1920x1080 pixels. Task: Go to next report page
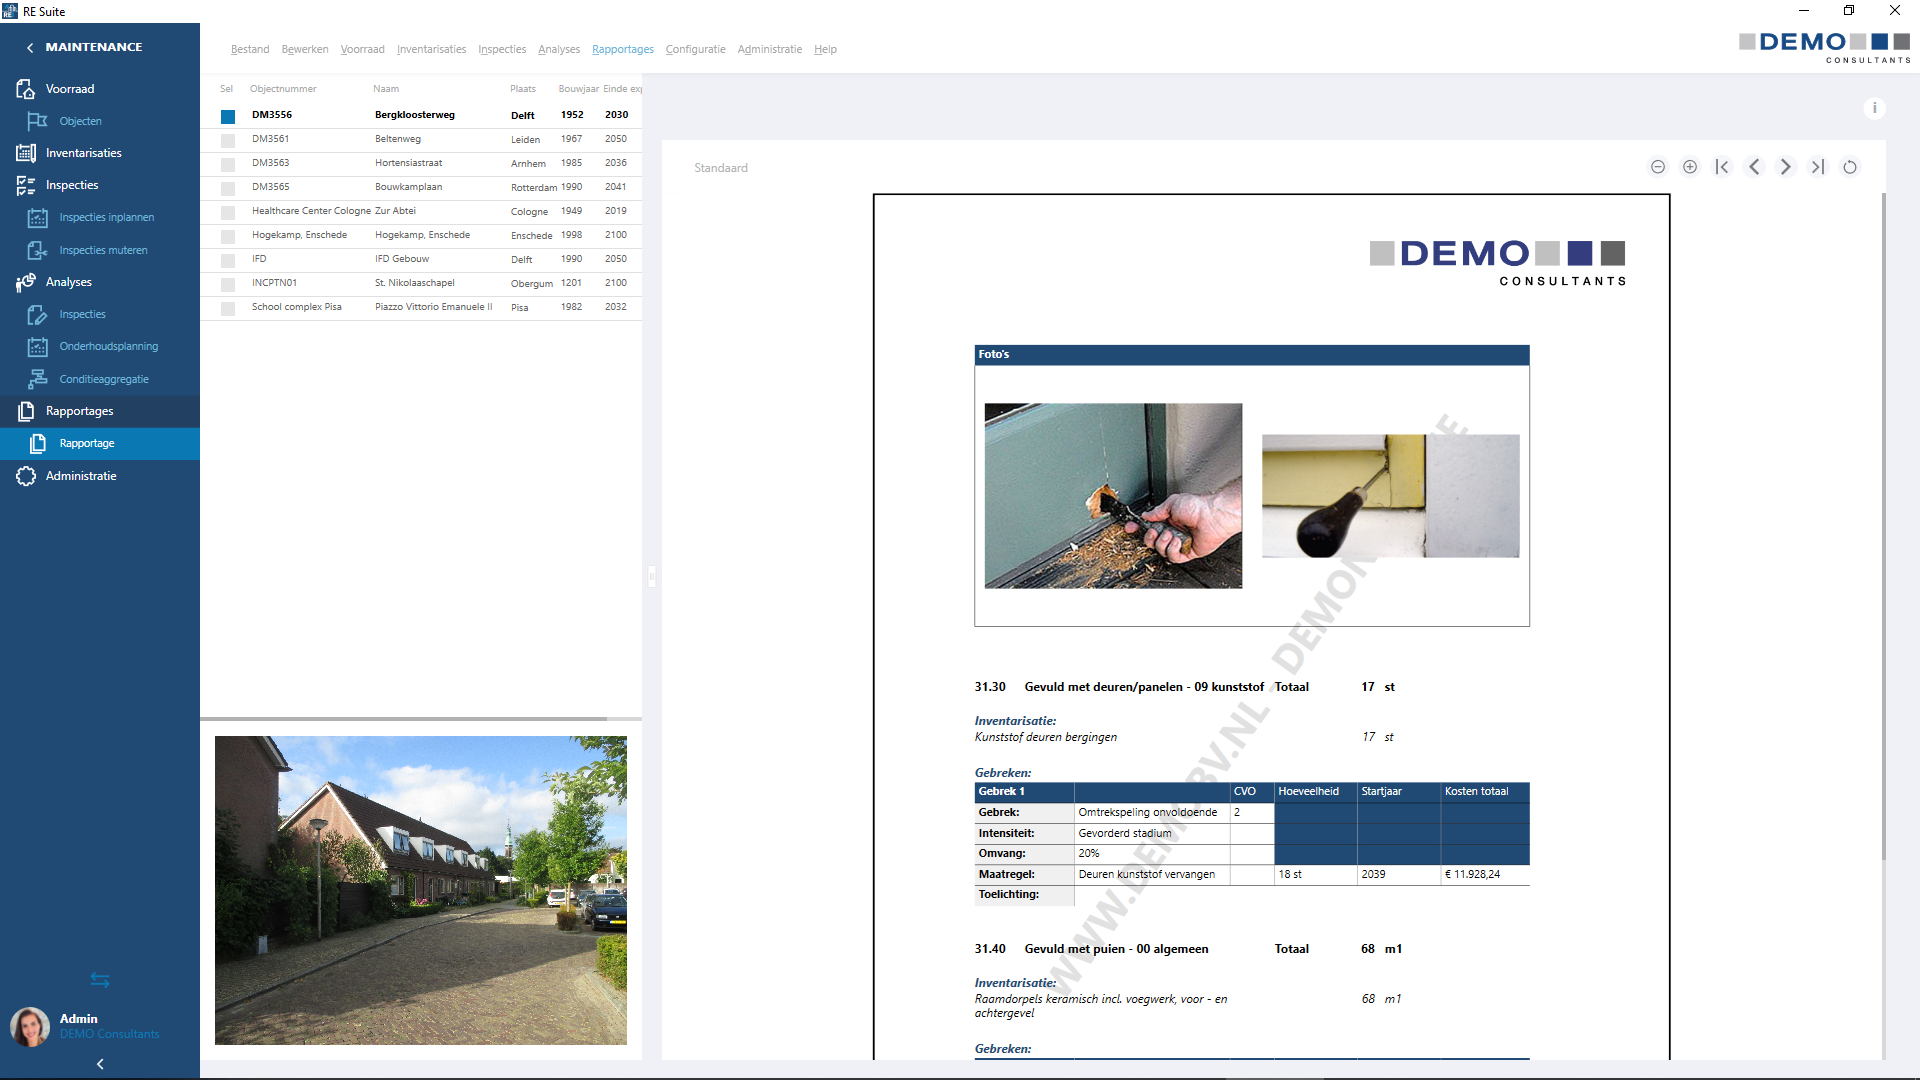(x=1786, y=167)
